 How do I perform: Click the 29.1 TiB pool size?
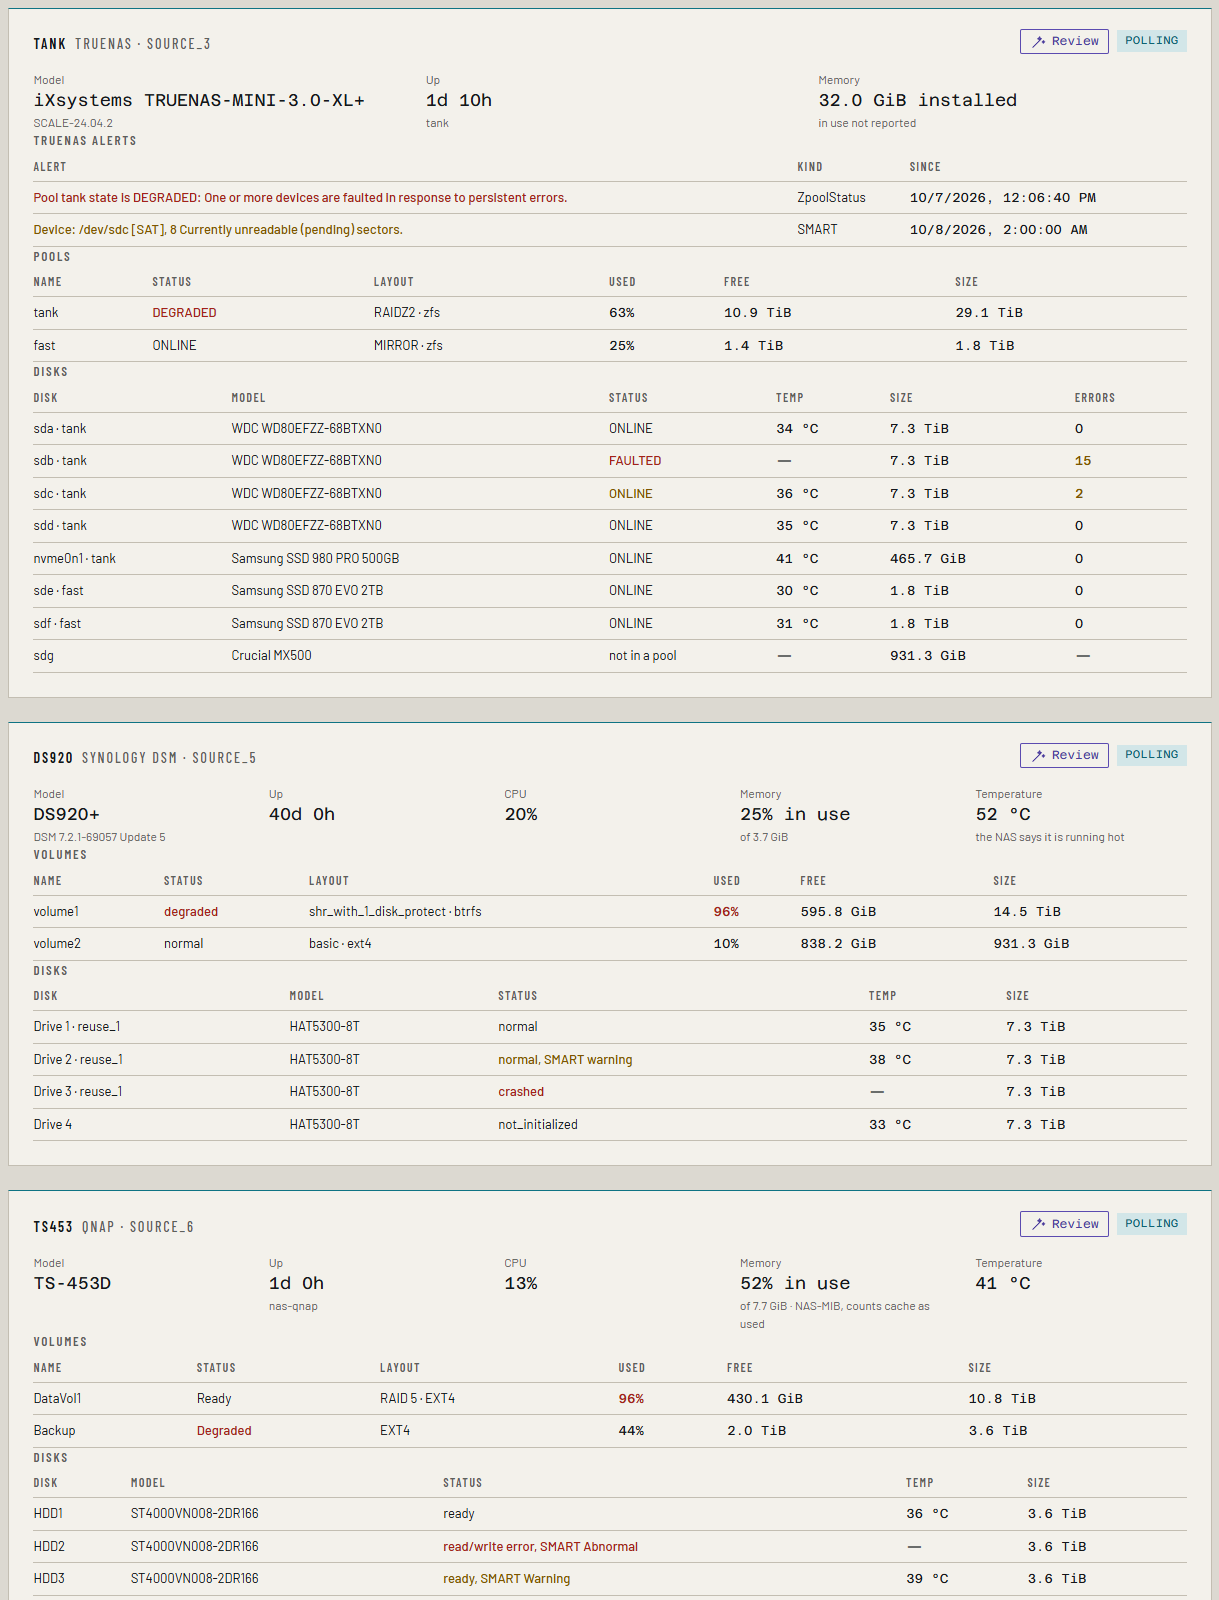tap(989, 313)
